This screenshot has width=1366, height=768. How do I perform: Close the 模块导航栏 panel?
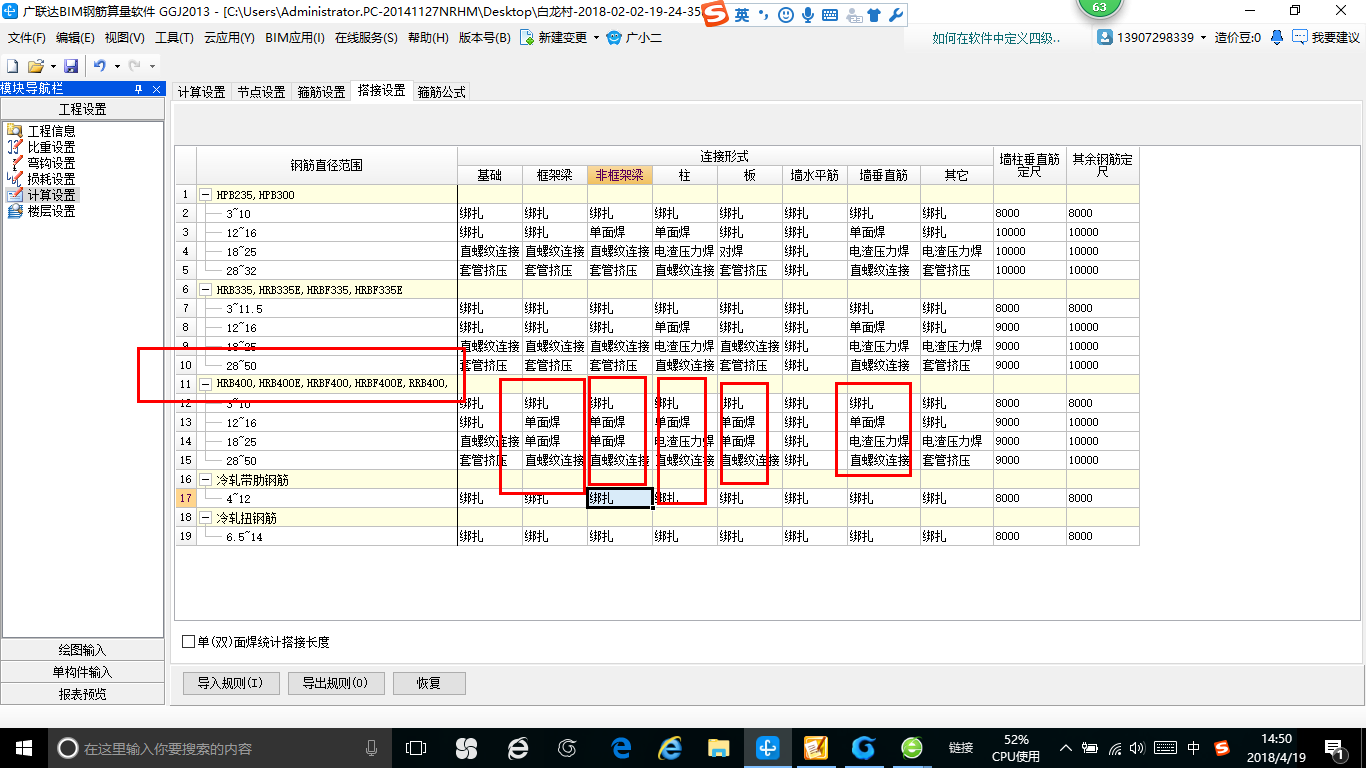[157, 89]
